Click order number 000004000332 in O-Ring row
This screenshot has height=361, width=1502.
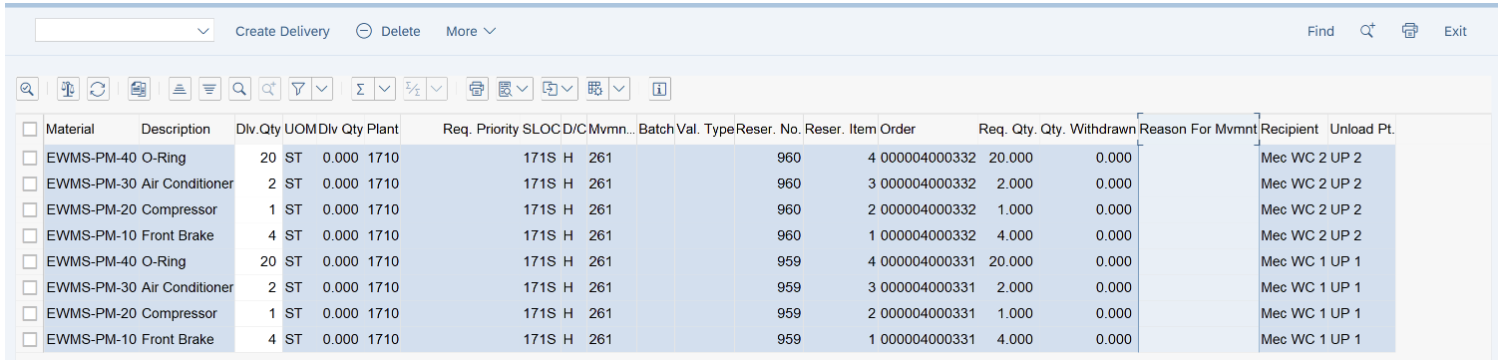pos(927,158)
